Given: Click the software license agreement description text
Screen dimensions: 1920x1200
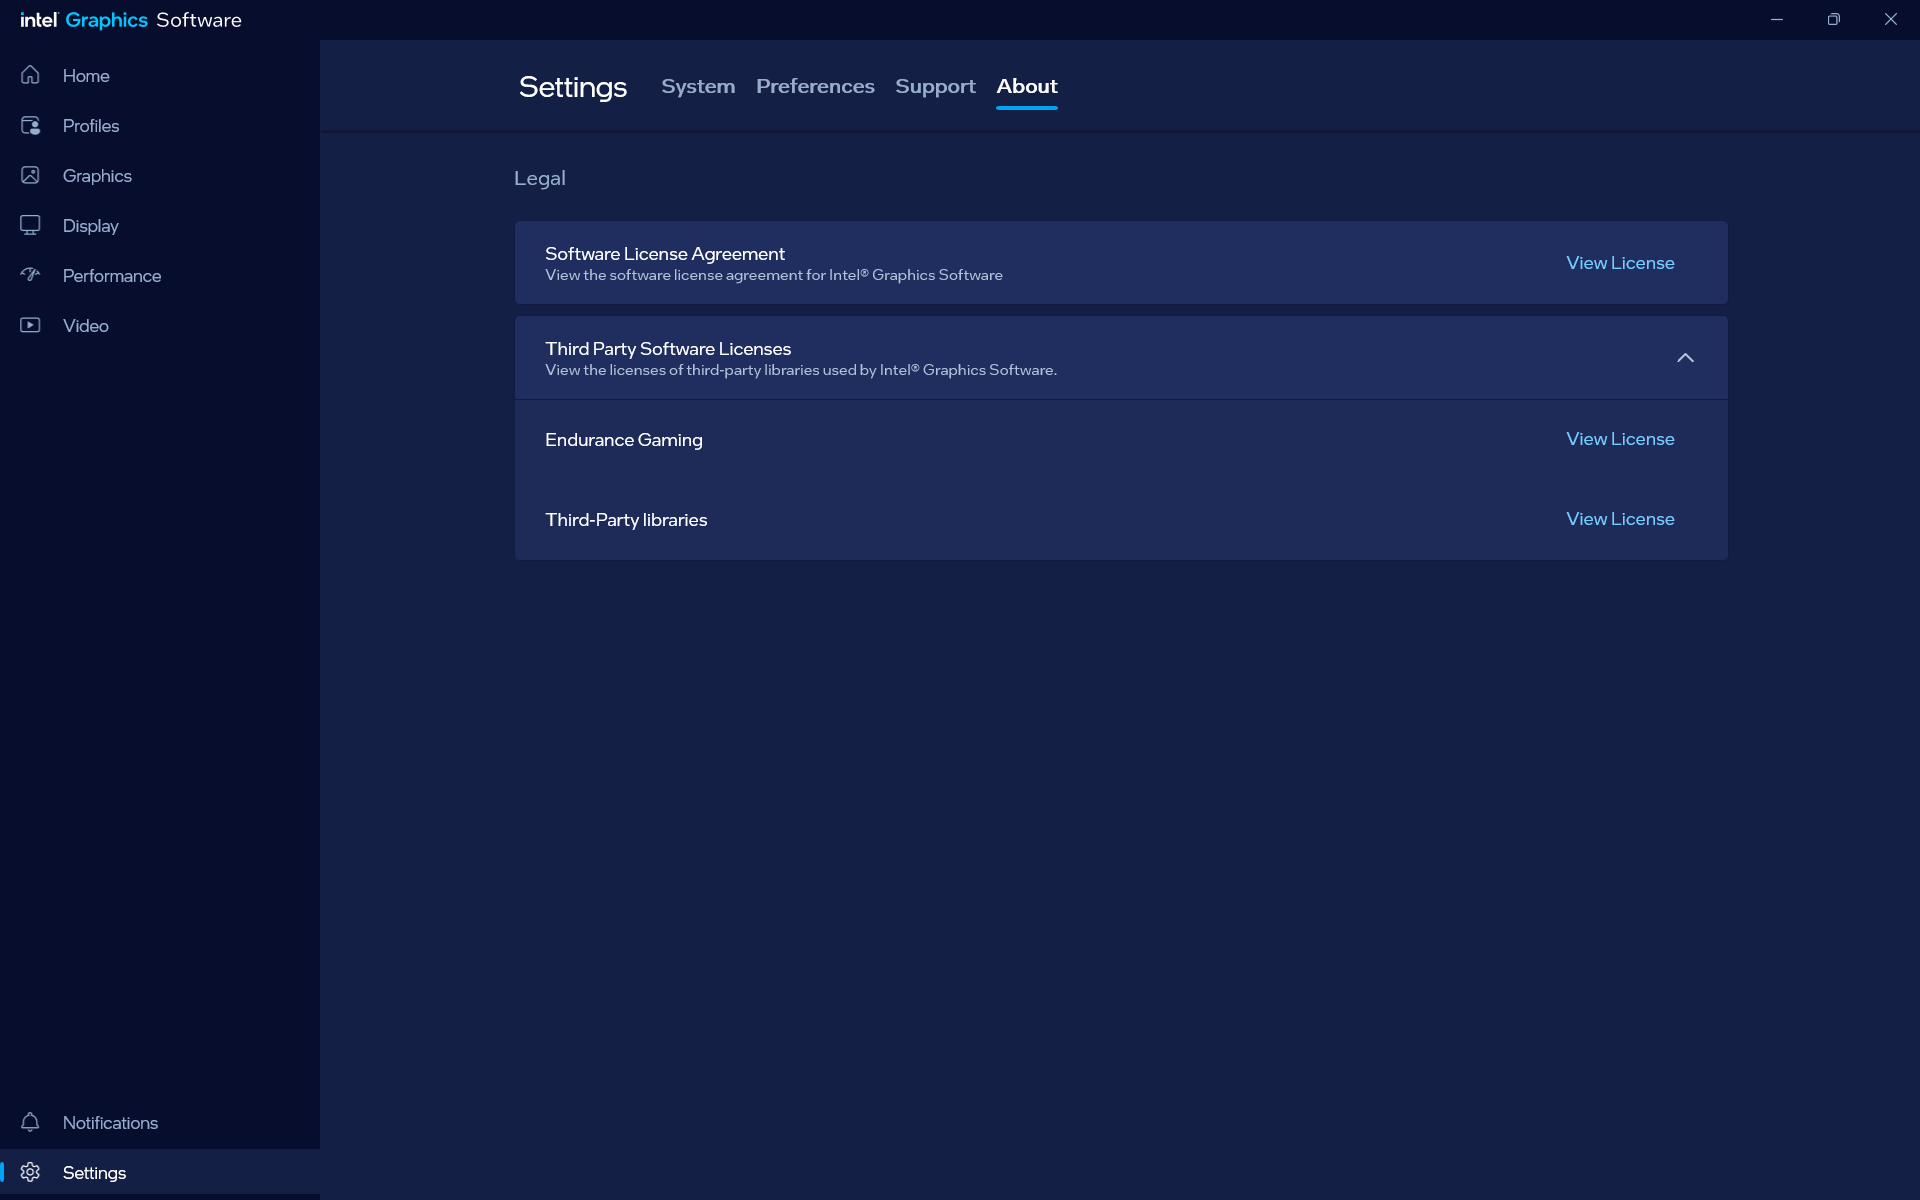Looking at the screenshot, I should point(774,275).
